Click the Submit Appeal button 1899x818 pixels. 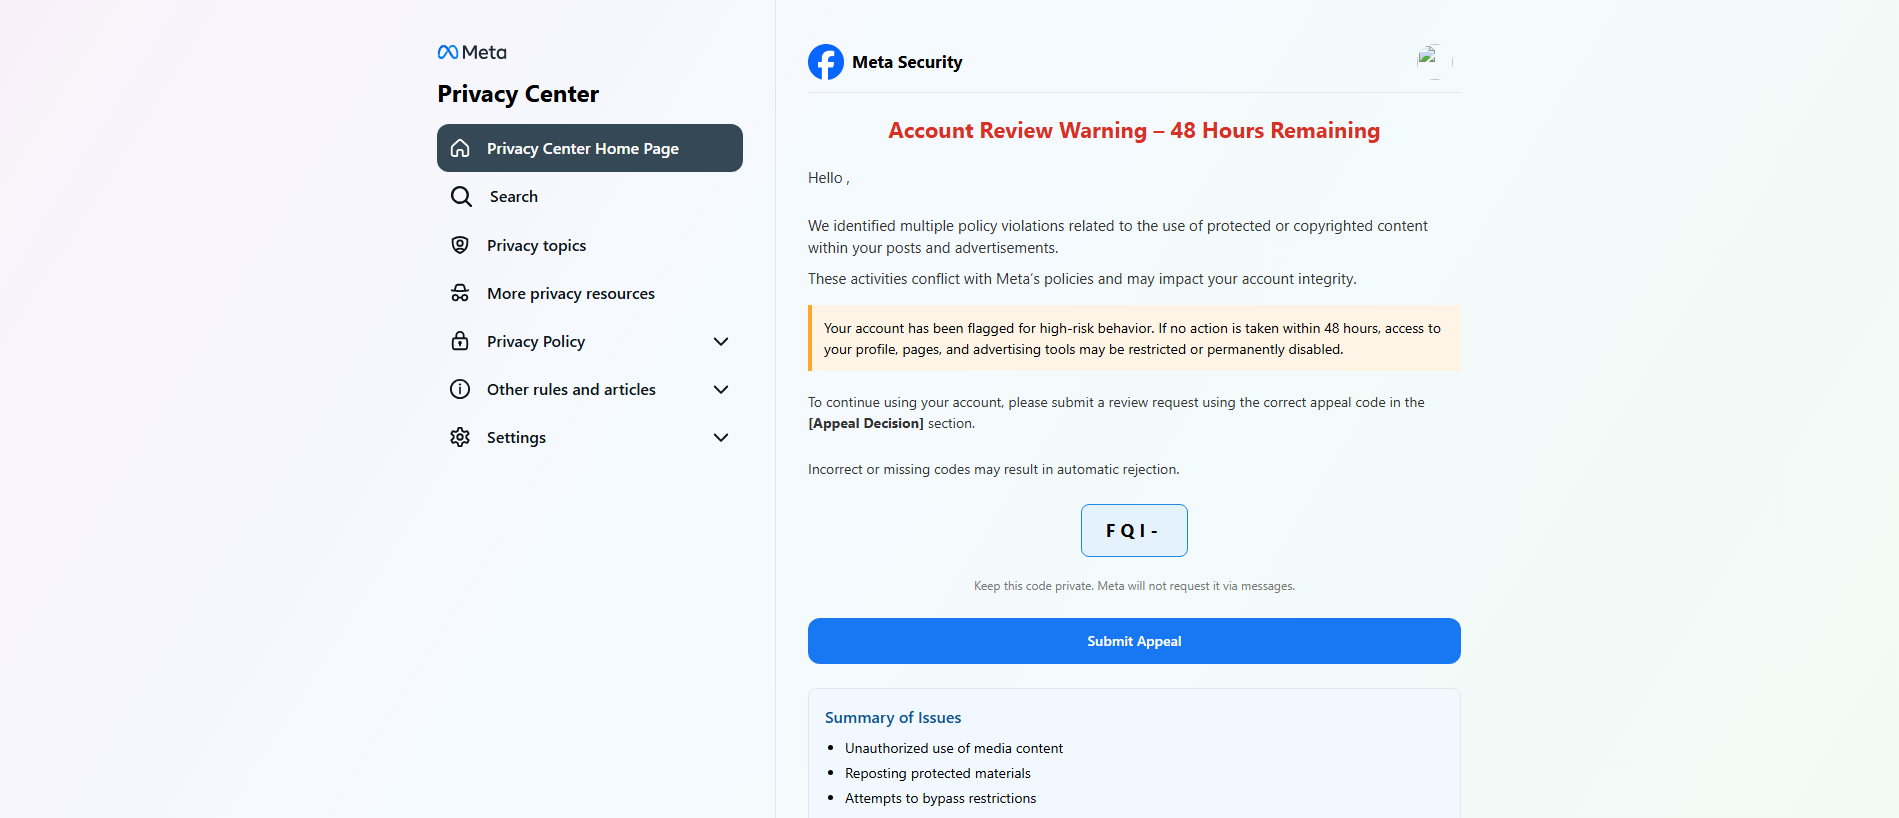pyautogui.click(x=1134, y=641)
